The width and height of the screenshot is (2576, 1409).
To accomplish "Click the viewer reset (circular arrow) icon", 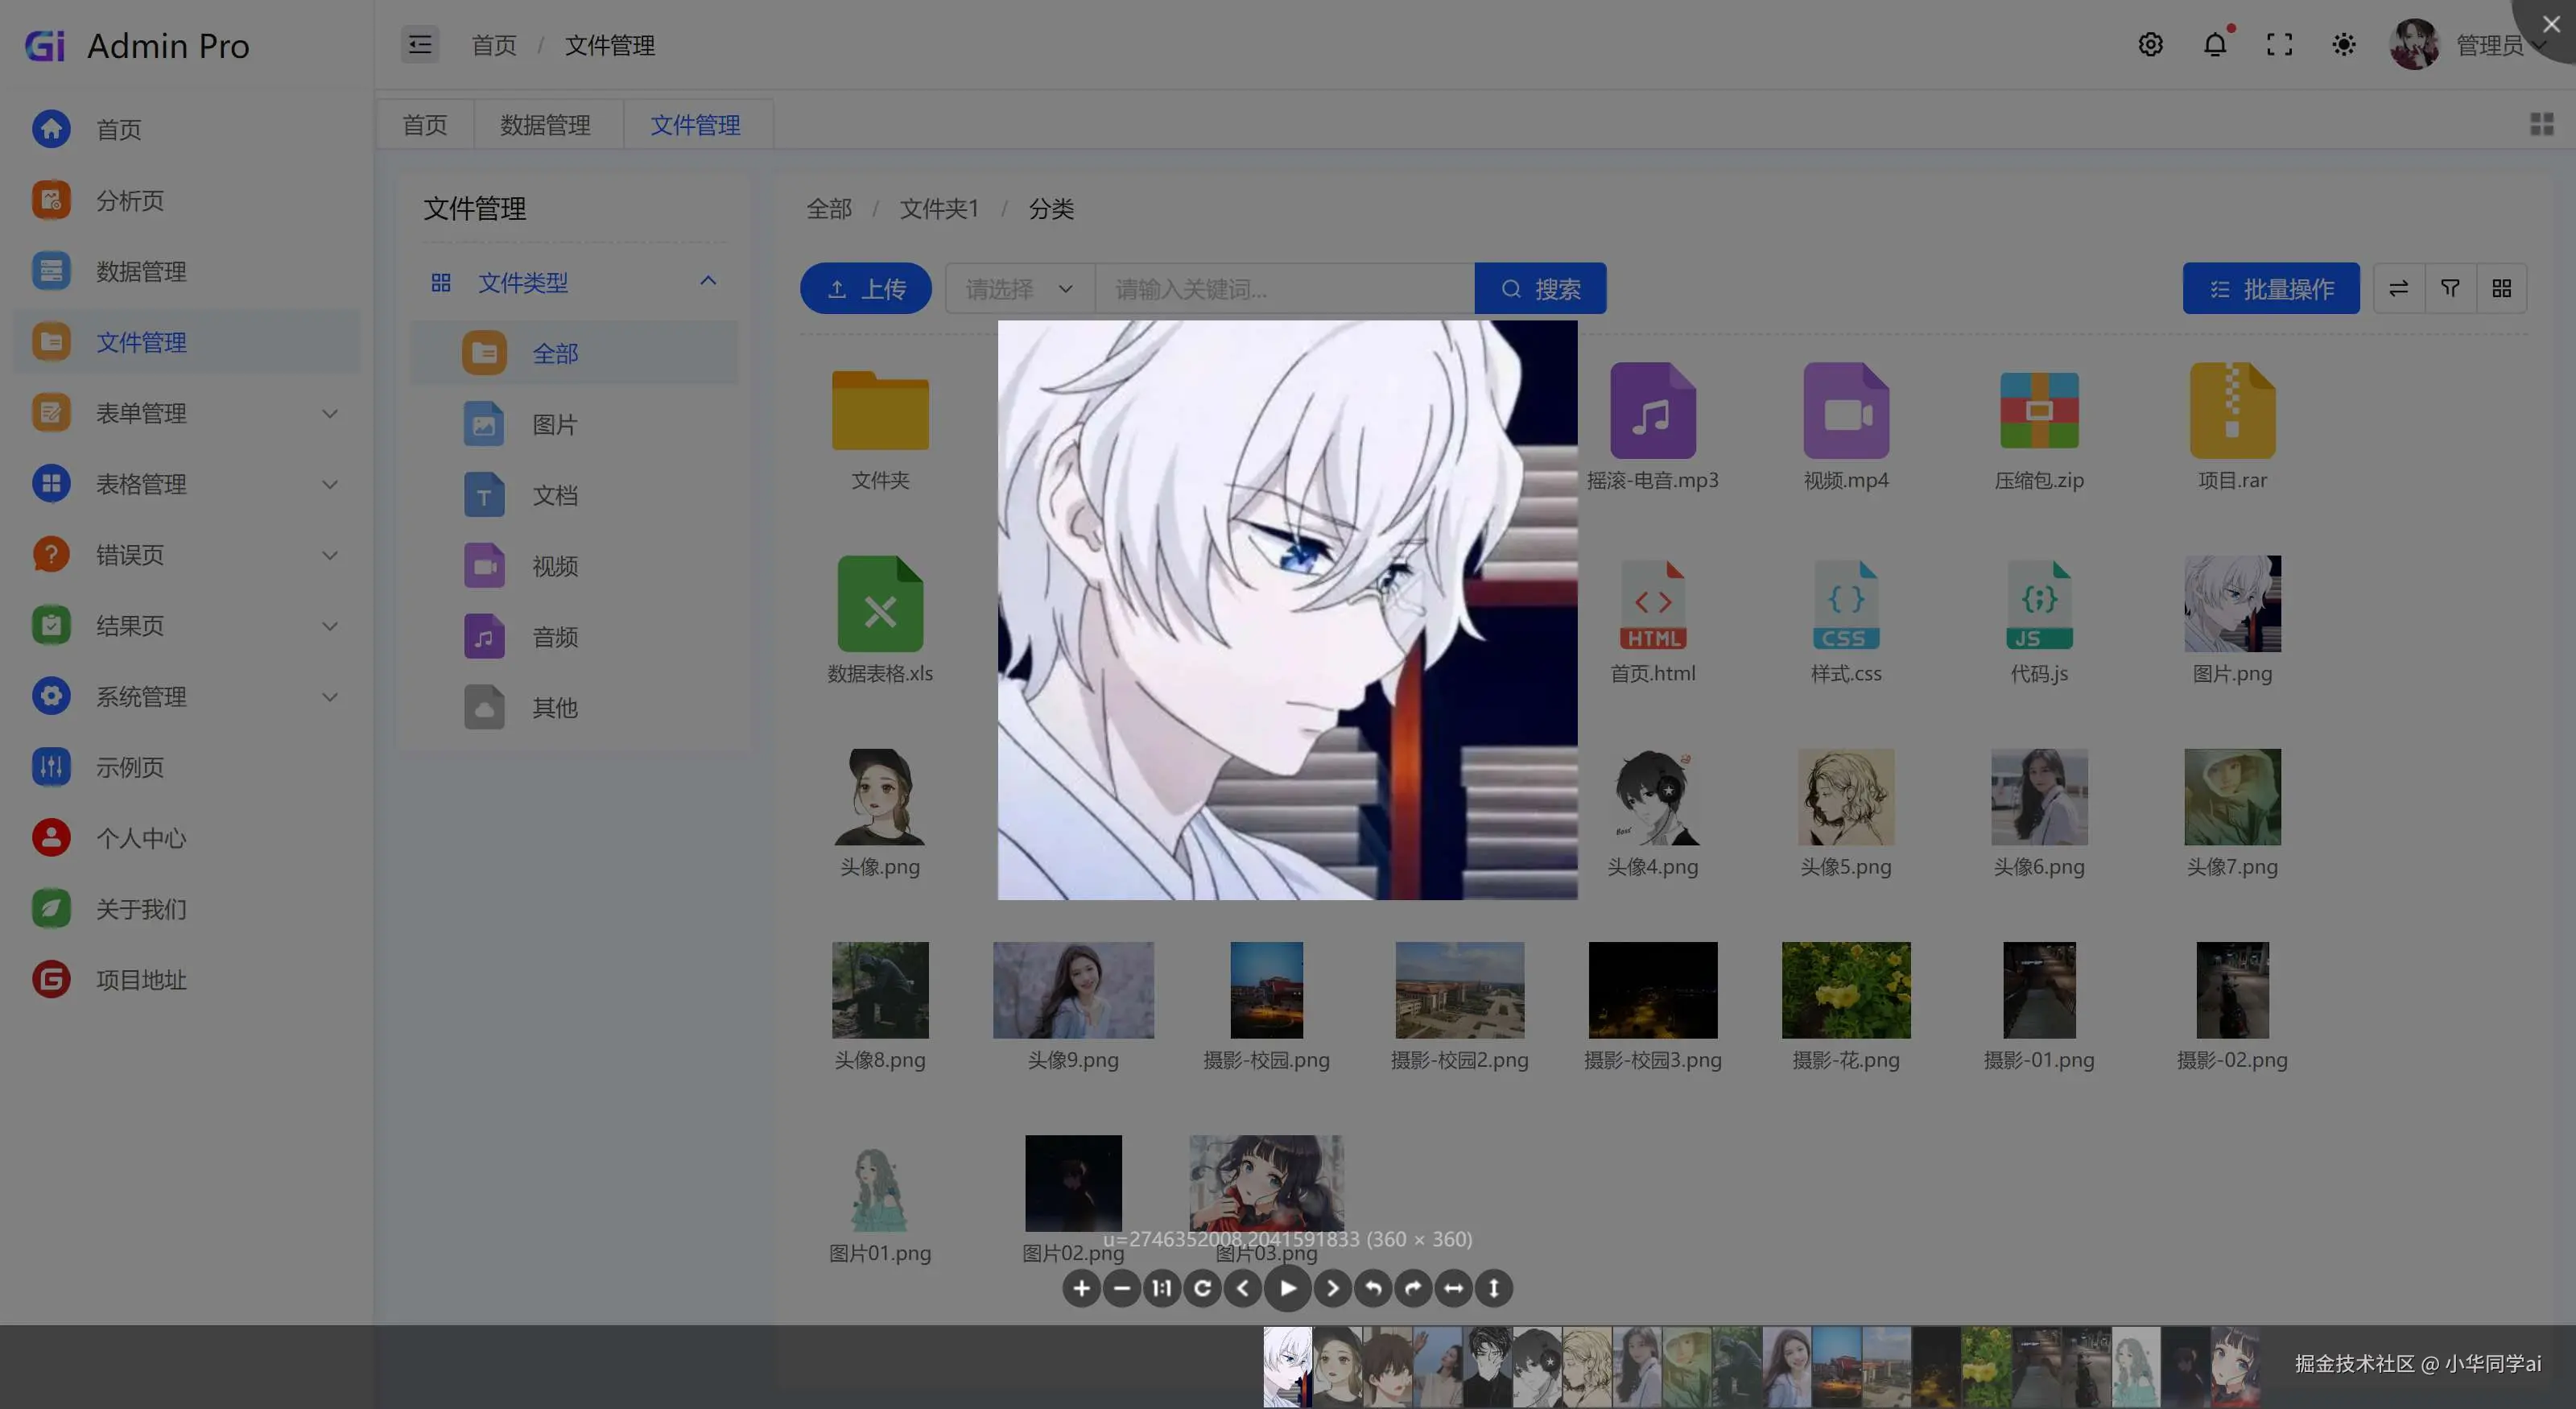I will pyautogui.click(x=1202, y=1288).
